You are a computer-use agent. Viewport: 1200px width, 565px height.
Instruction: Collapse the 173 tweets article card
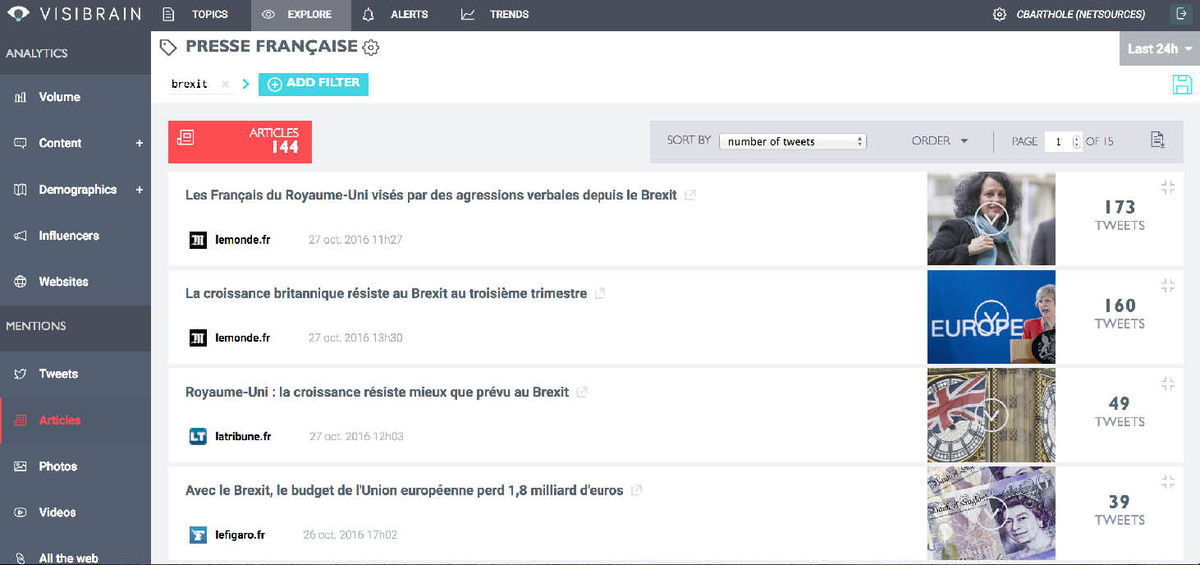click(x=1167, y=187)
